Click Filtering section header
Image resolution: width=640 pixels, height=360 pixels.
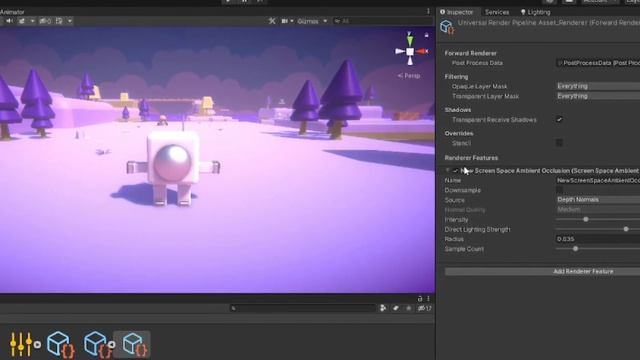click(x=456, y=77)
